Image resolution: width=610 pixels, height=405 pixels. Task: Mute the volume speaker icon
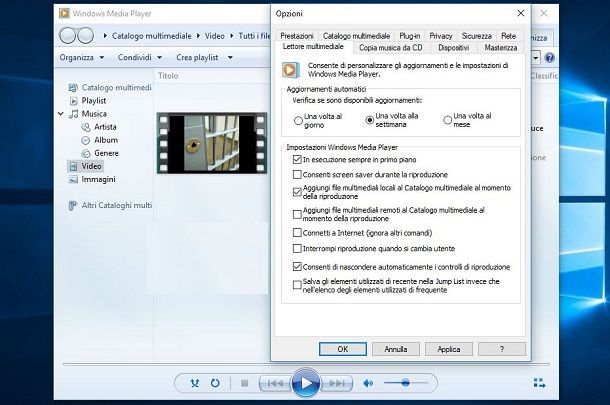coord(368,384)
